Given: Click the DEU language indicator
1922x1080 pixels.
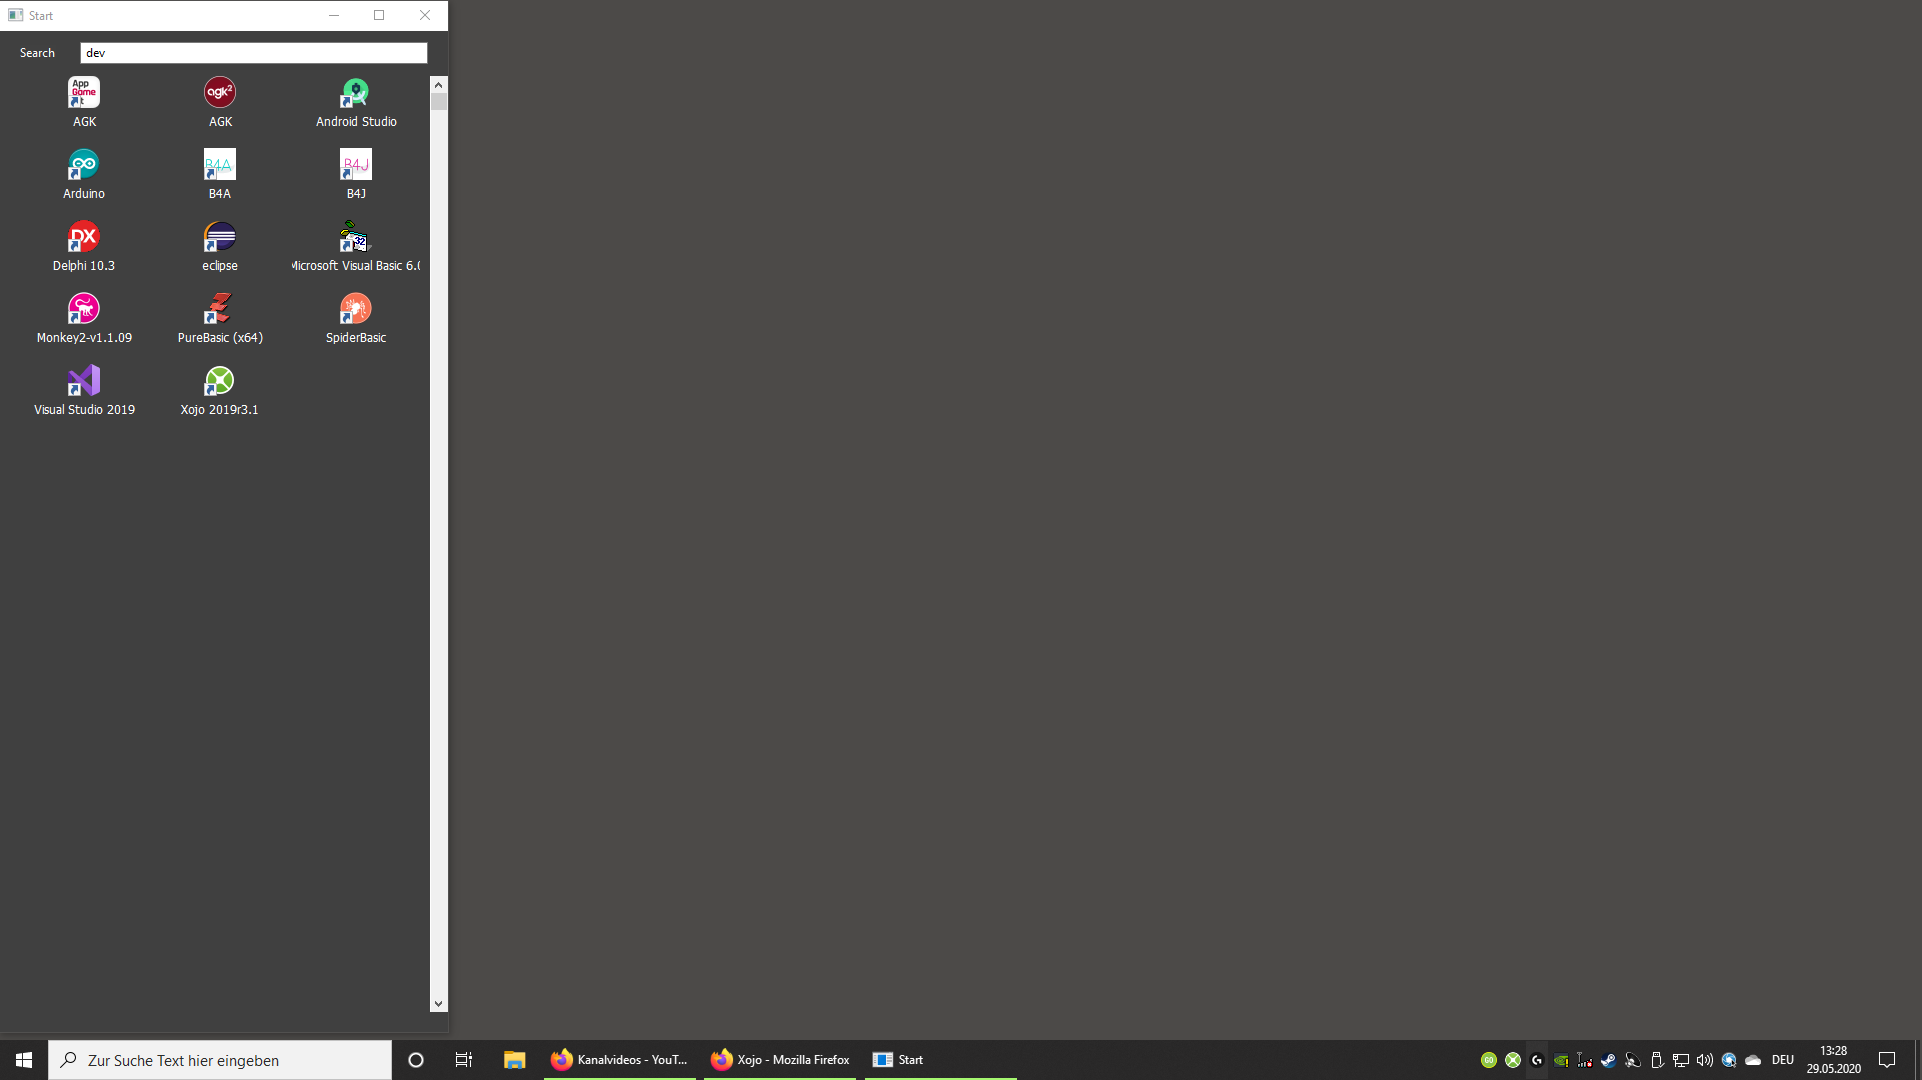Looking at the screenshot, I should (x=1783, y=1060).
